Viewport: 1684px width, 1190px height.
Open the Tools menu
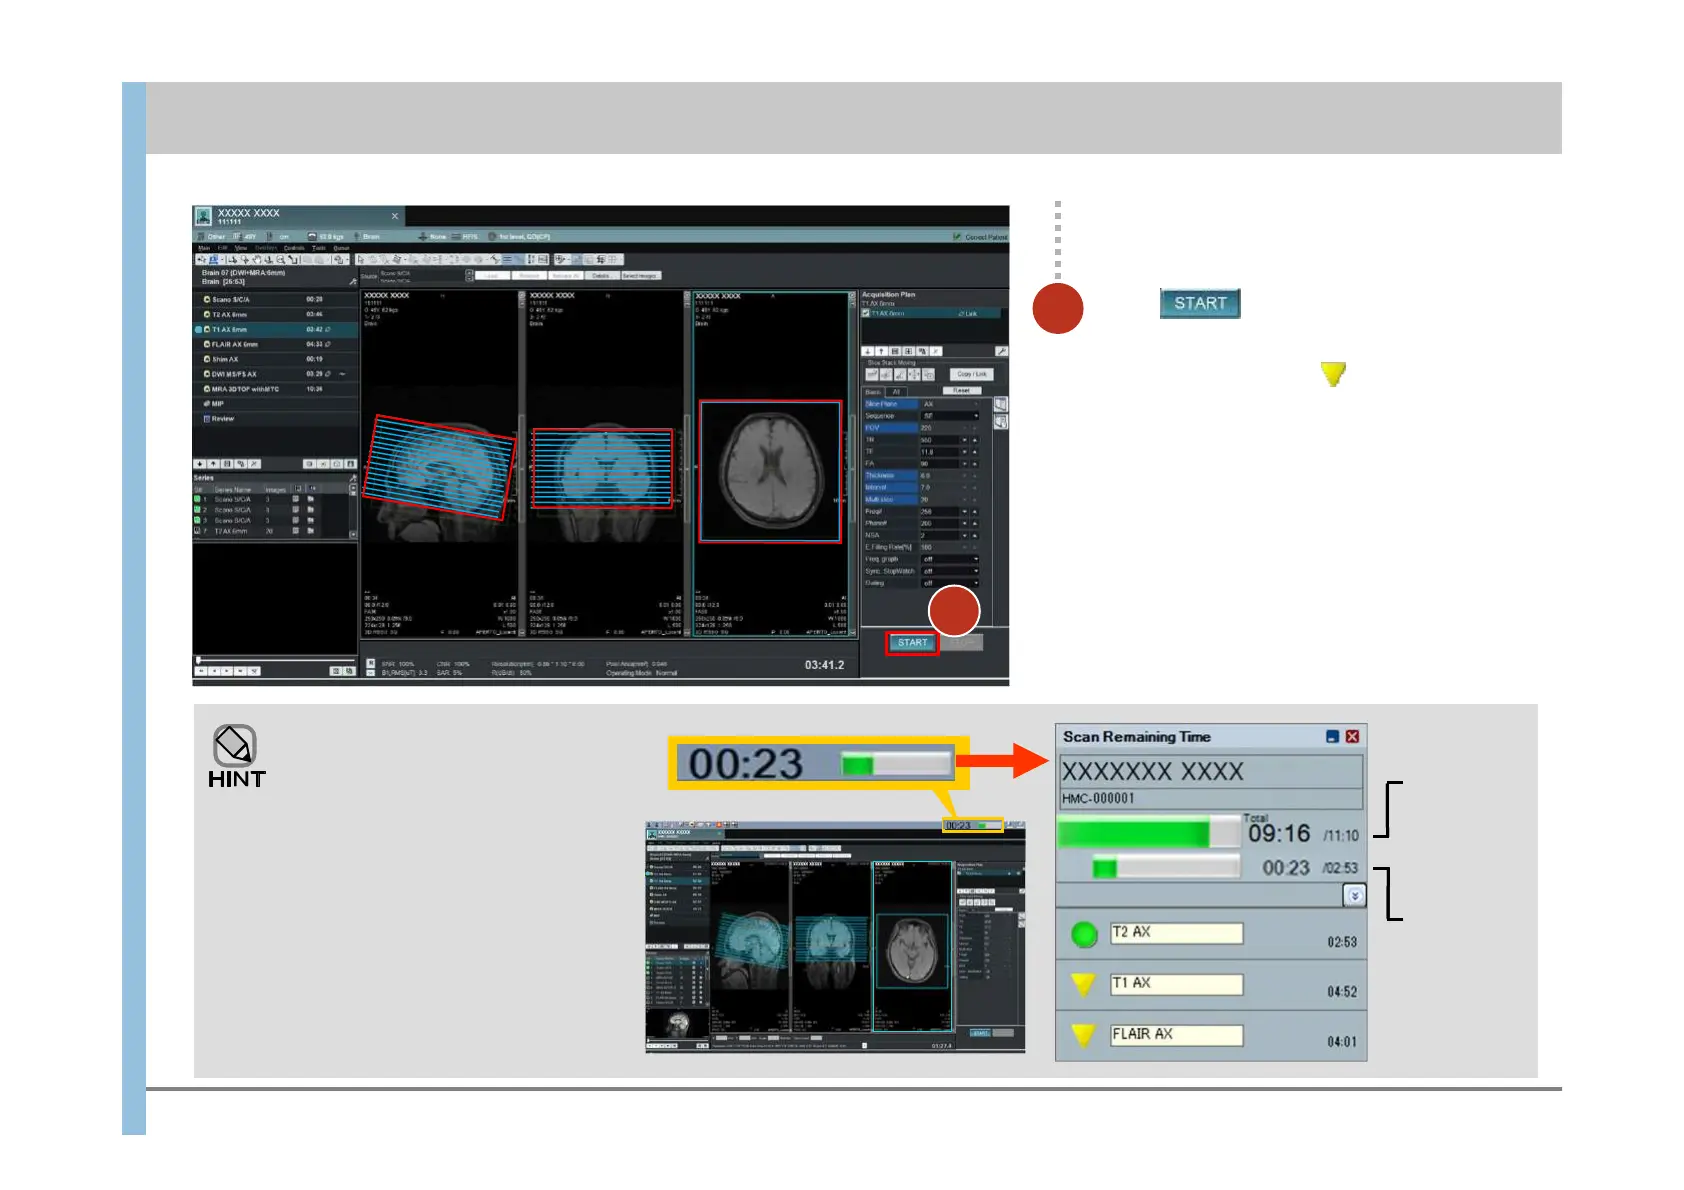tap(319, 248)
